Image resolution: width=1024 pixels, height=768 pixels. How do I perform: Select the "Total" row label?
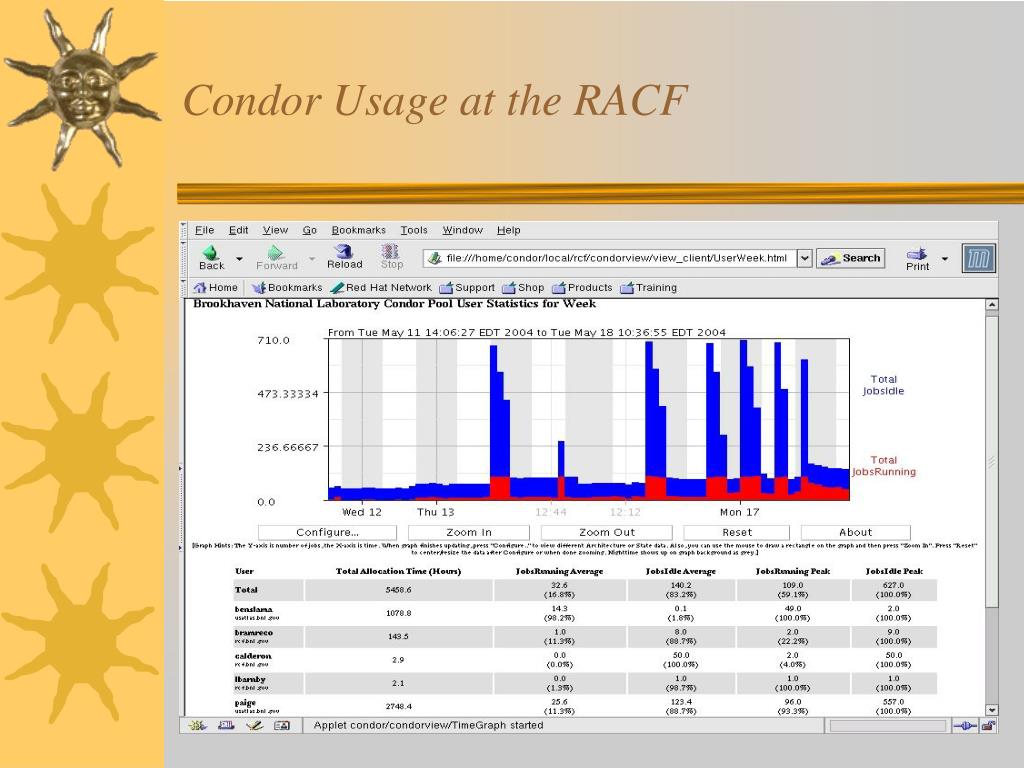tap(246, 590)
